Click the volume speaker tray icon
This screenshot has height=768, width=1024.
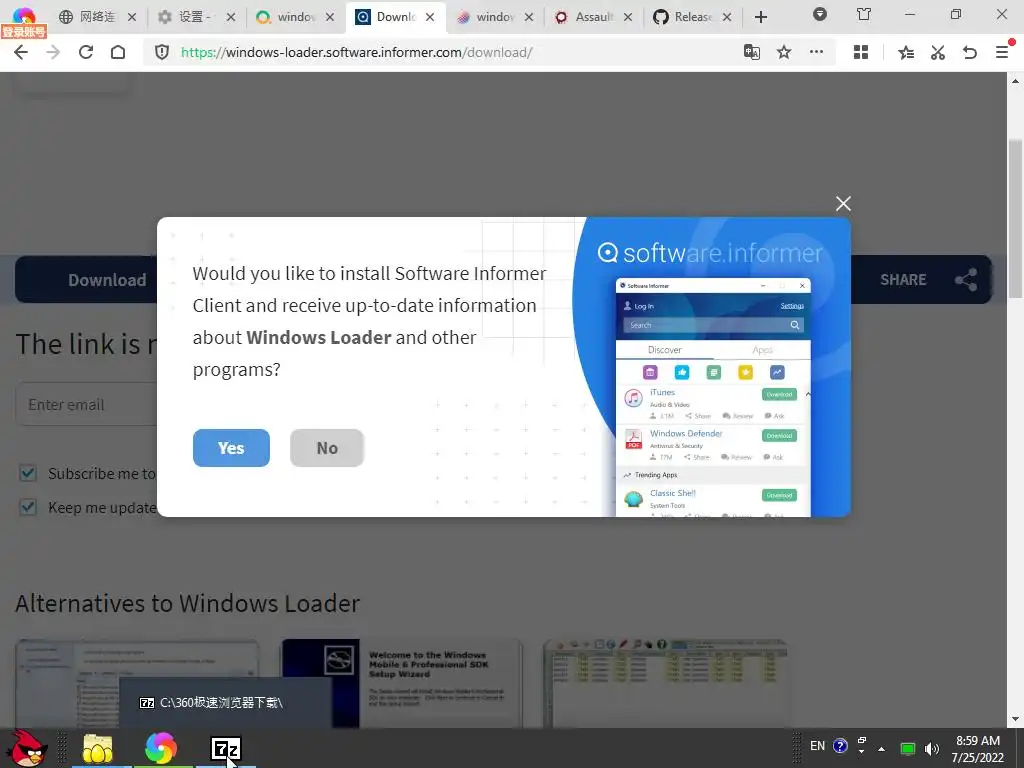pos(932,749)
